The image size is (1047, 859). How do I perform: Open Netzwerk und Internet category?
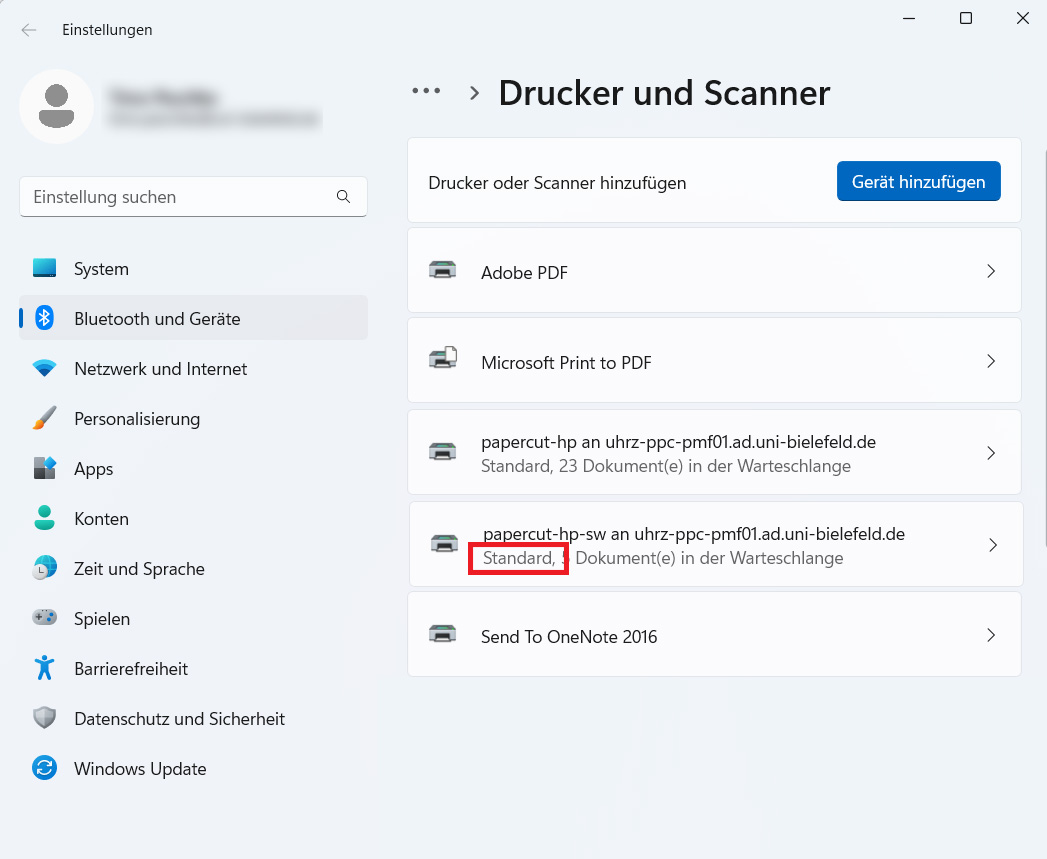(194, 368)
